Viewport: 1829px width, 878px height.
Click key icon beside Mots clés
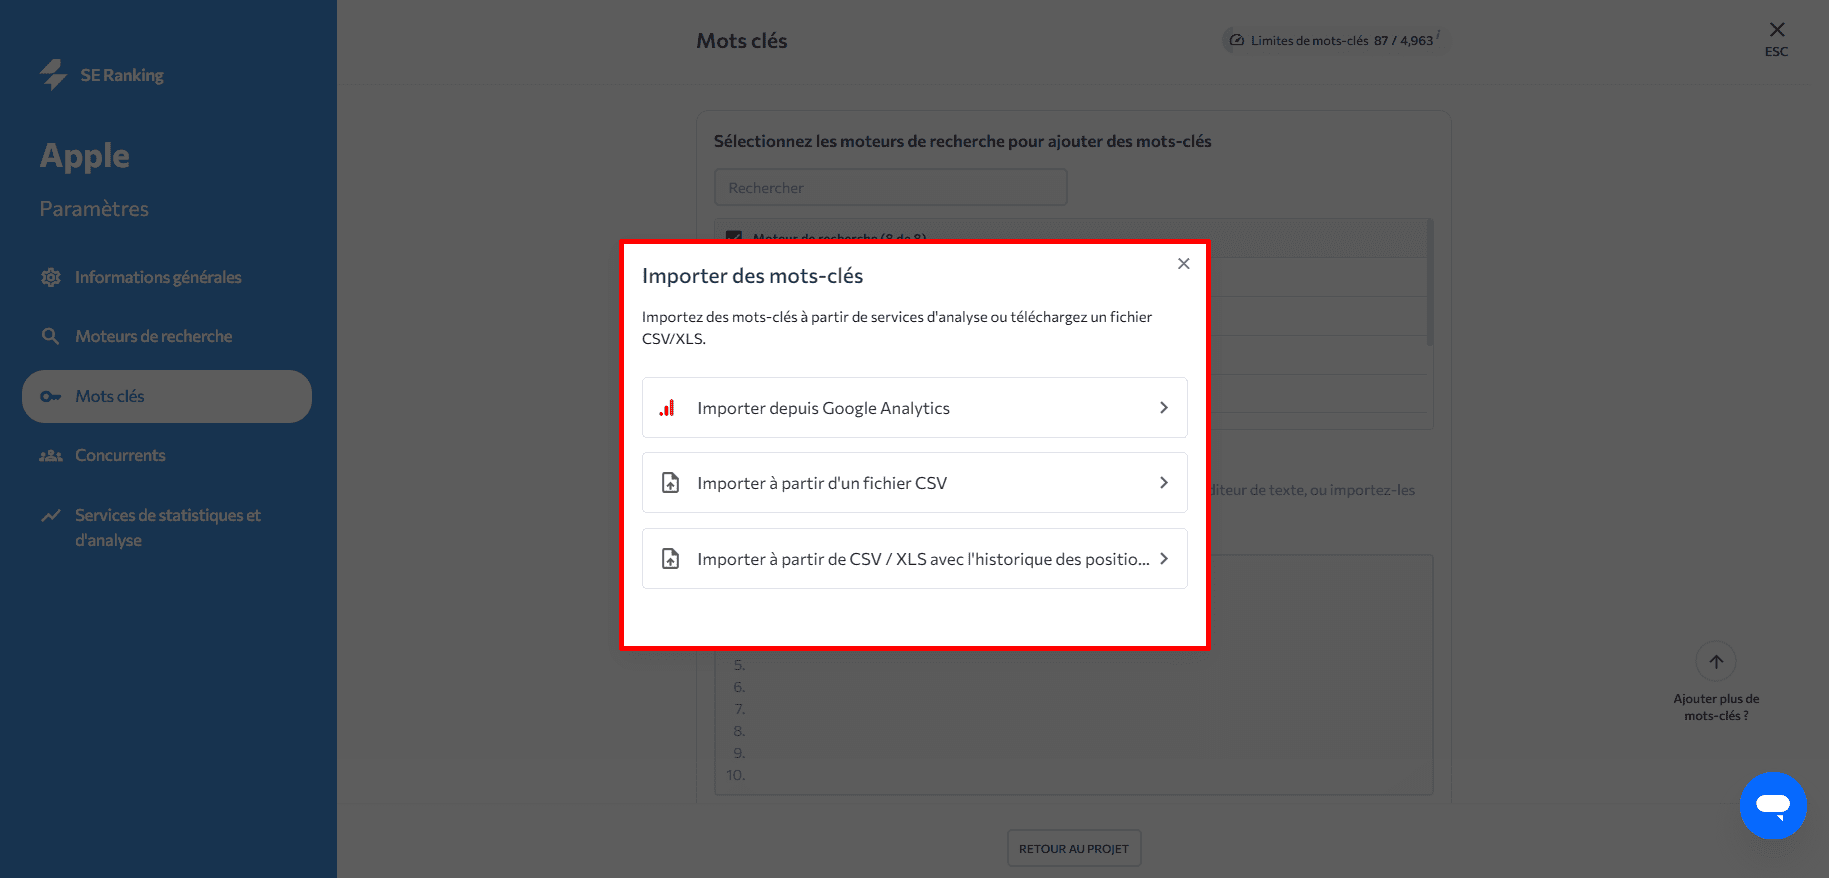50,397
